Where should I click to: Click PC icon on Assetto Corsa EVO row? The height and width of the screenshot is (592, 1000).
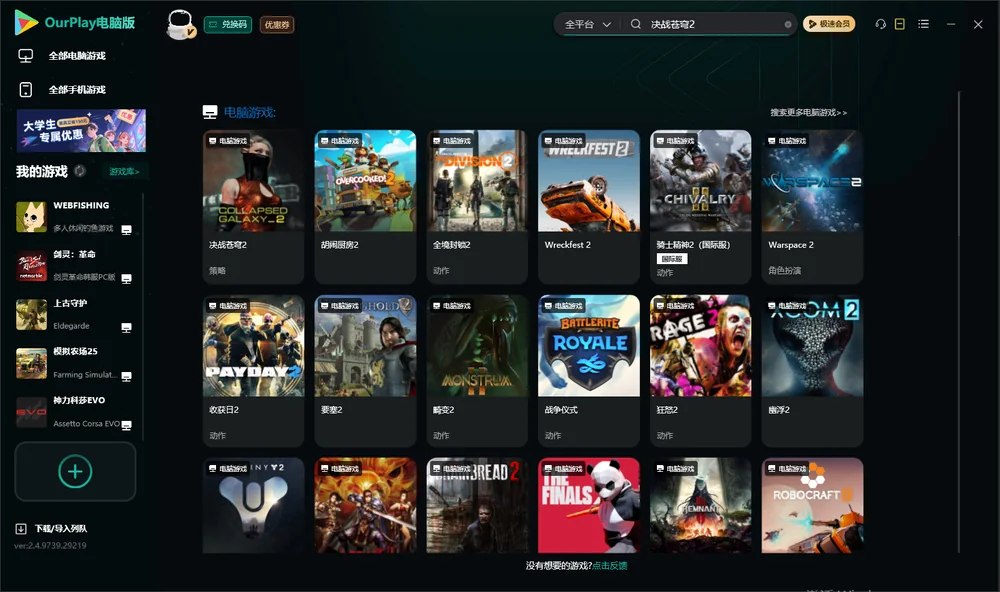(126, 426)
